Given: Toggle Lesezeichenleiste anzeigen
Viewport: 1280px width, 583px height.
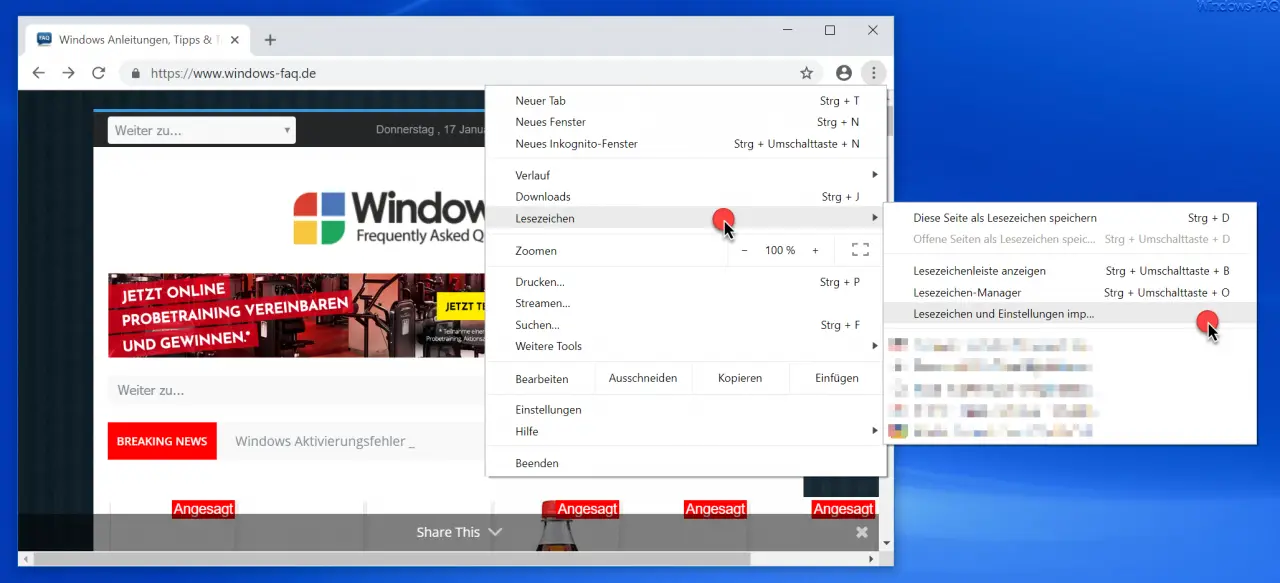Looking at the screenshot, I should tap(1070, 271).
